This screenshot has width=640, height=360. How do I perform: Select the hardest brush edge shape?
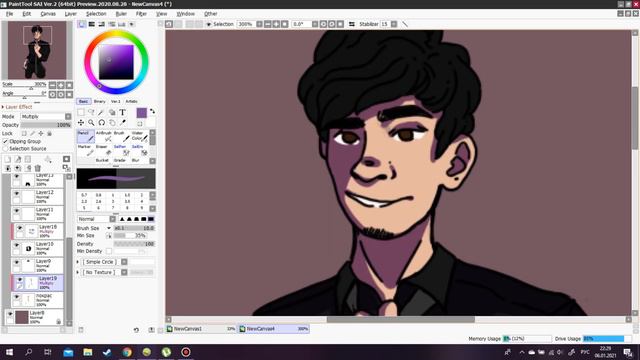coord(151,219)
